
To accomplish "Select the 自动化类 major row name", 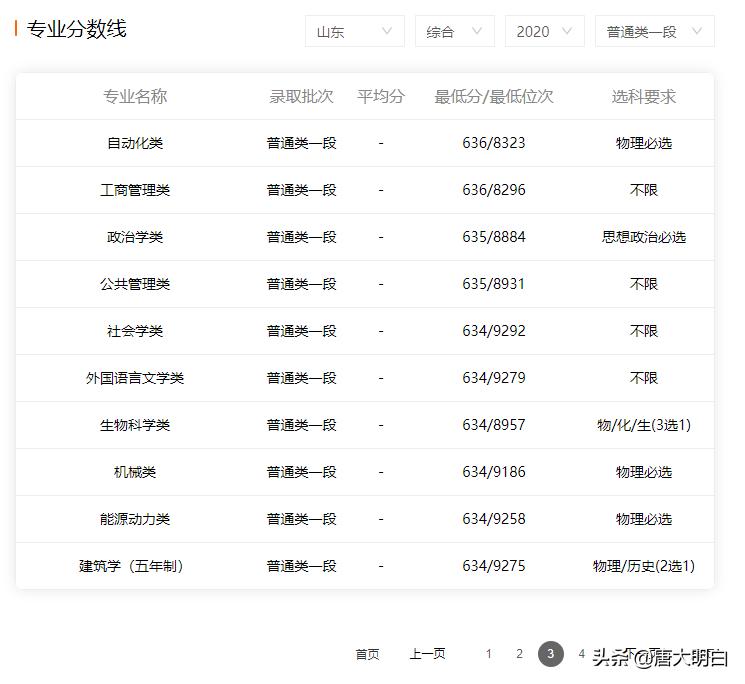I will click(x=135, y=143).
